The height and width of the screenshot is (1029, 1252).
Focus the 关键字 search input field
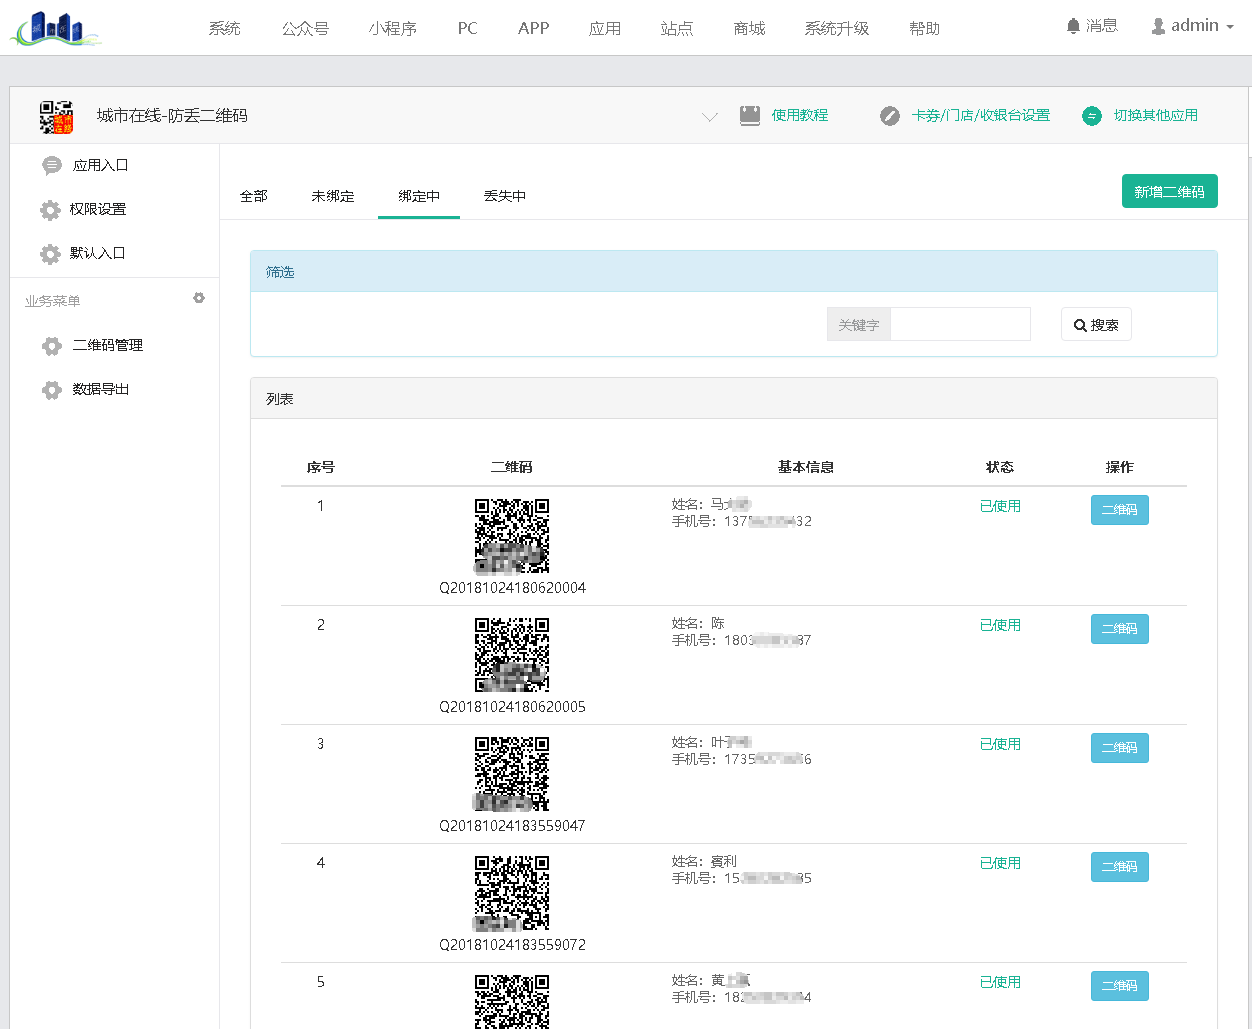(960, 324)
